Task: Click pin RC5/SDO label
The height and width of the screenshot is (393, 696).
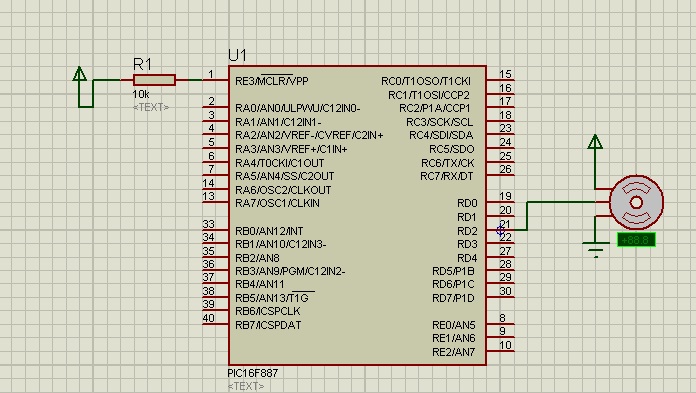Action: click(451, 149)
